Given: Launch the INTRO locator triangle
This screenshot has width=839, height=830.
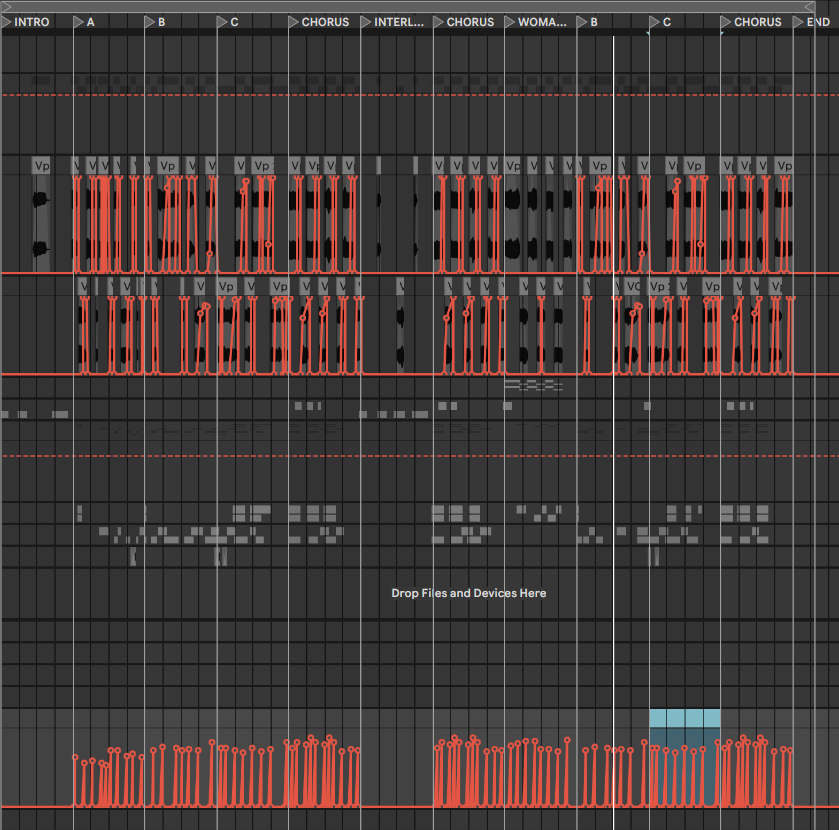Looking at the screenshot, I should pyautogui.click(x=5, y=21).
